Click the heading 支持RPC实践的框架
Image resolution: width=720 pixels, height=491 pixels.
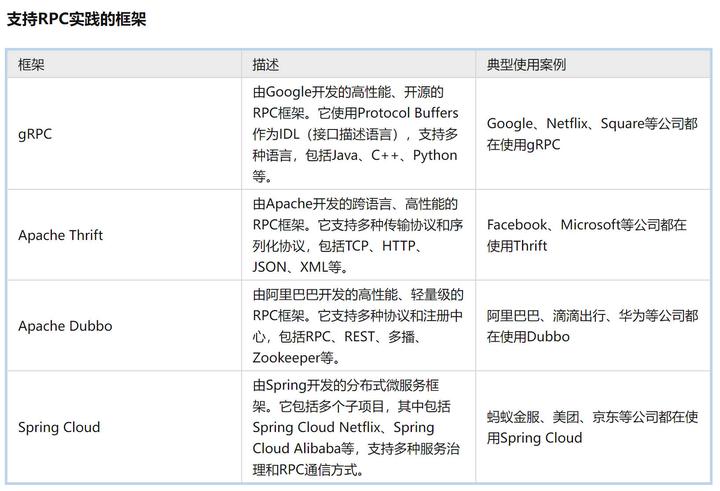click(76, 19)
